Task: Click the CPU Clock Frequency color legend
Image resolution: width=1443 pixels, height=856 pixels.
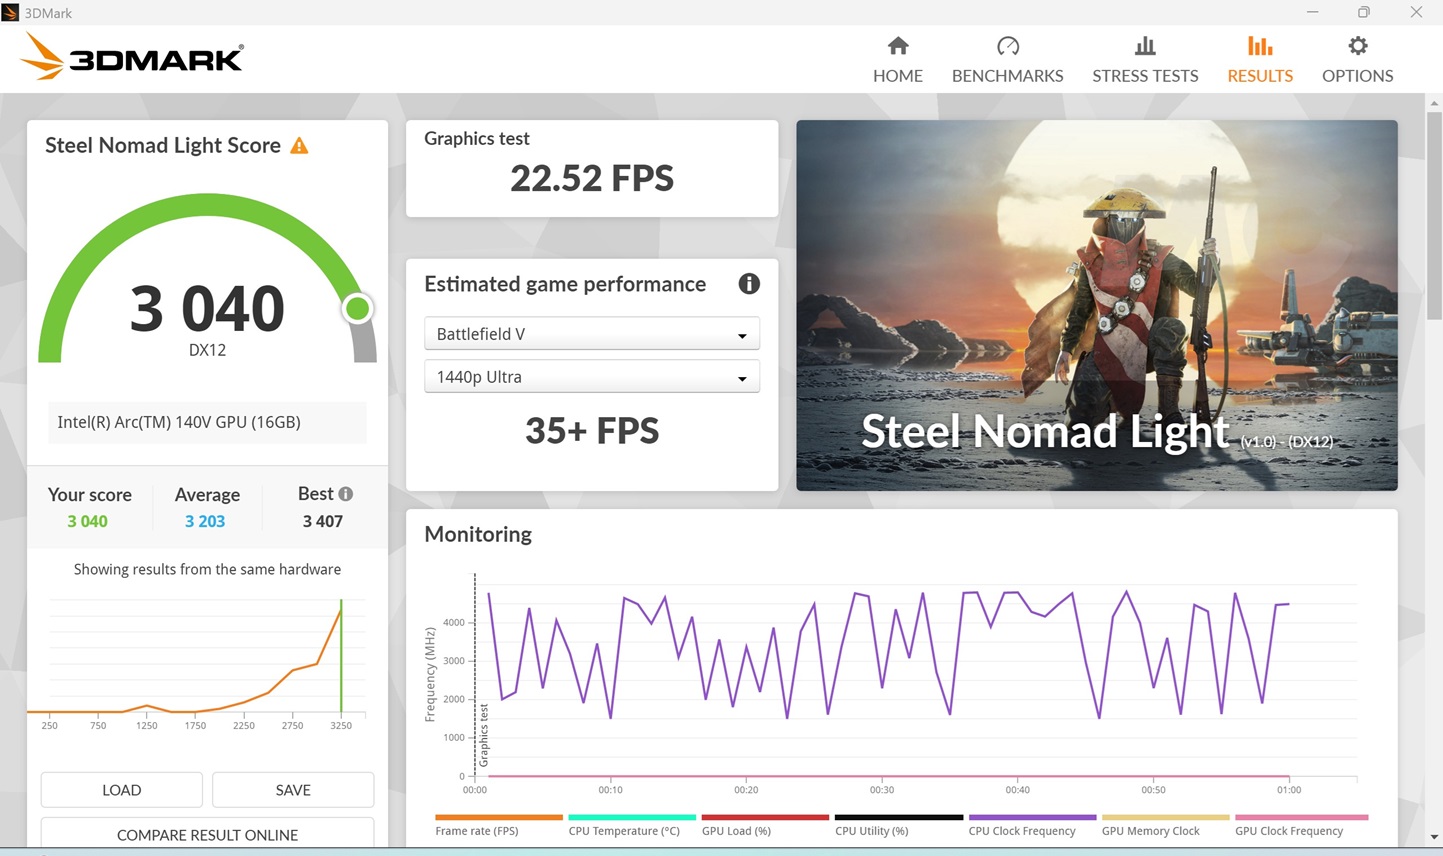Action: coord(1022,830)
